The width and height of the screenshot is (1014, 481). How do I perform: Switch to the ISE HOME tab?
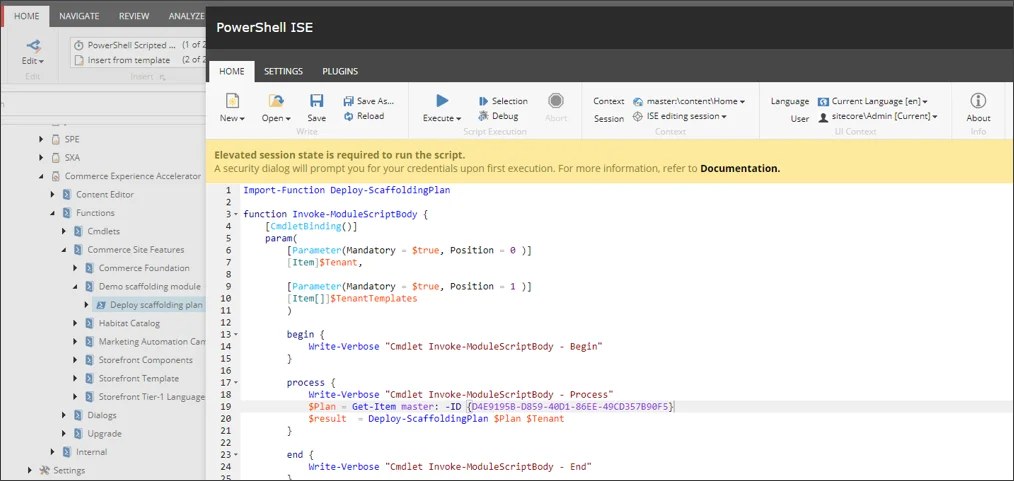[x=232, y=71]
